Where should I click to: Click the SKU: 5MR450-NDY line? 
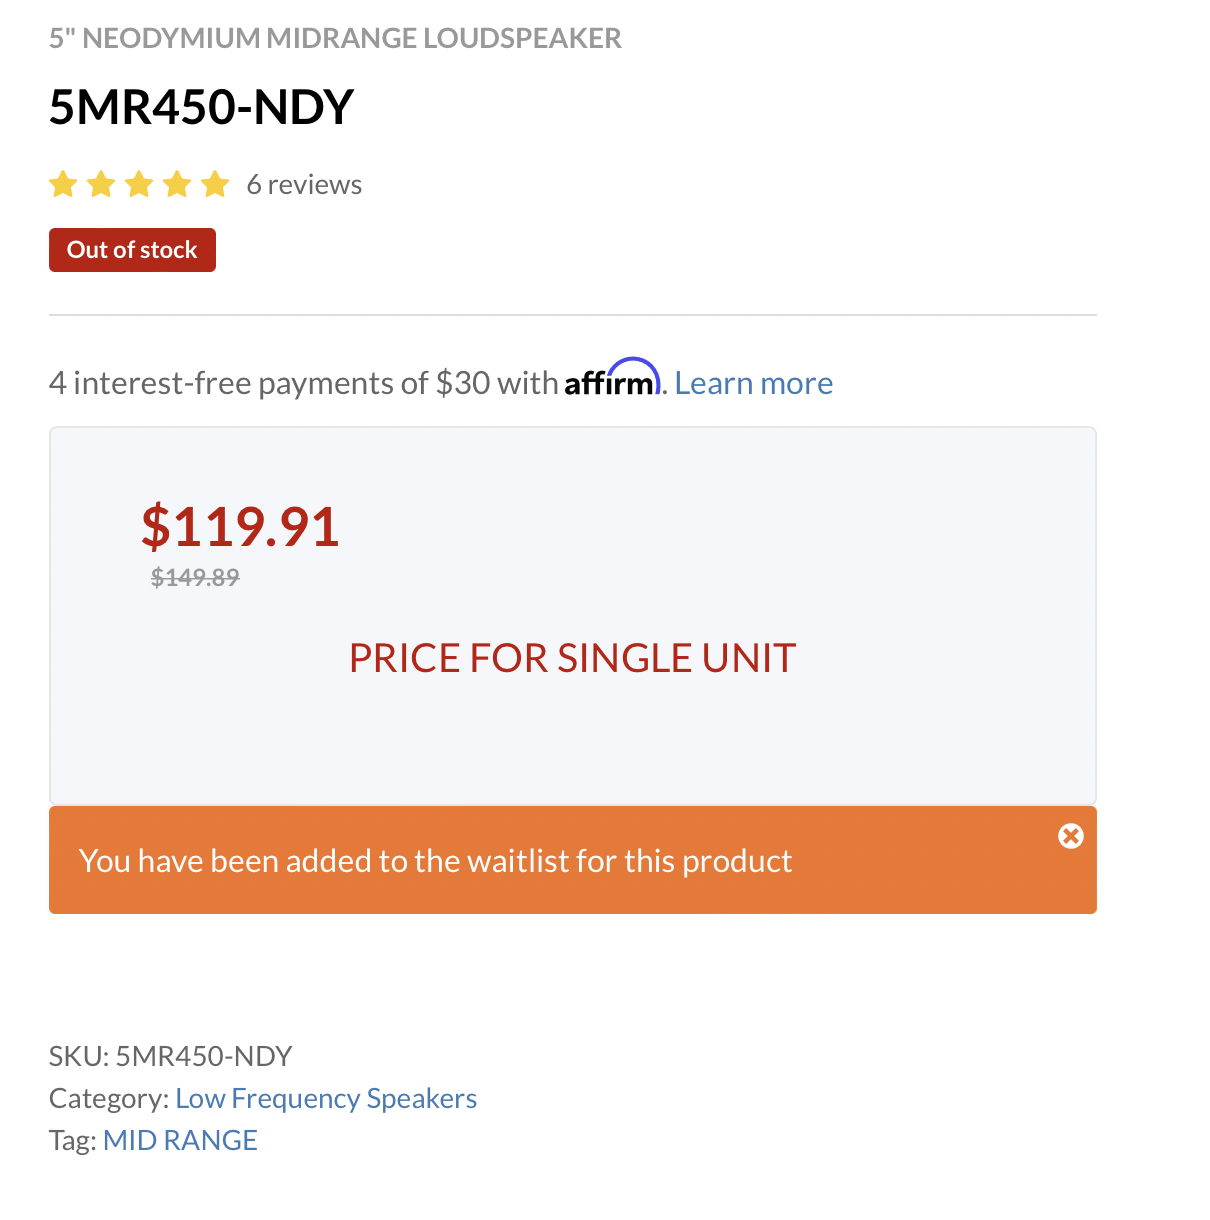(x=171, y=1056)
